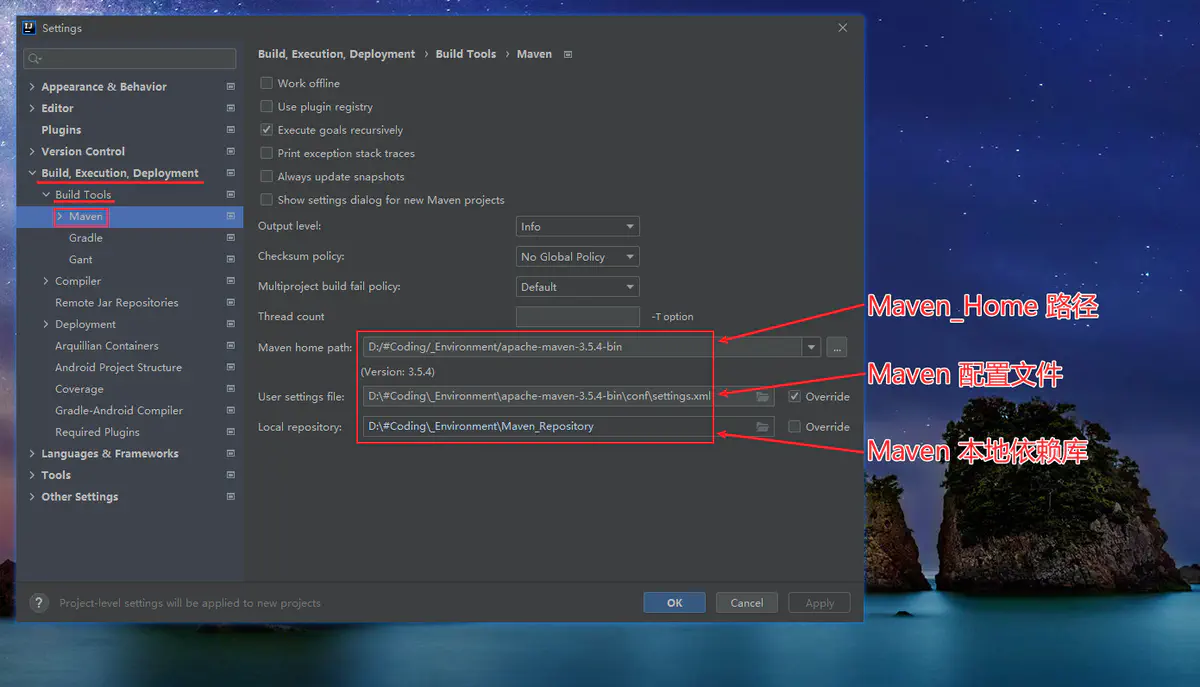Collapse the Build Tools node
Screen dimensions: 1200x687
pyautogui.click(x=46, y=195)
